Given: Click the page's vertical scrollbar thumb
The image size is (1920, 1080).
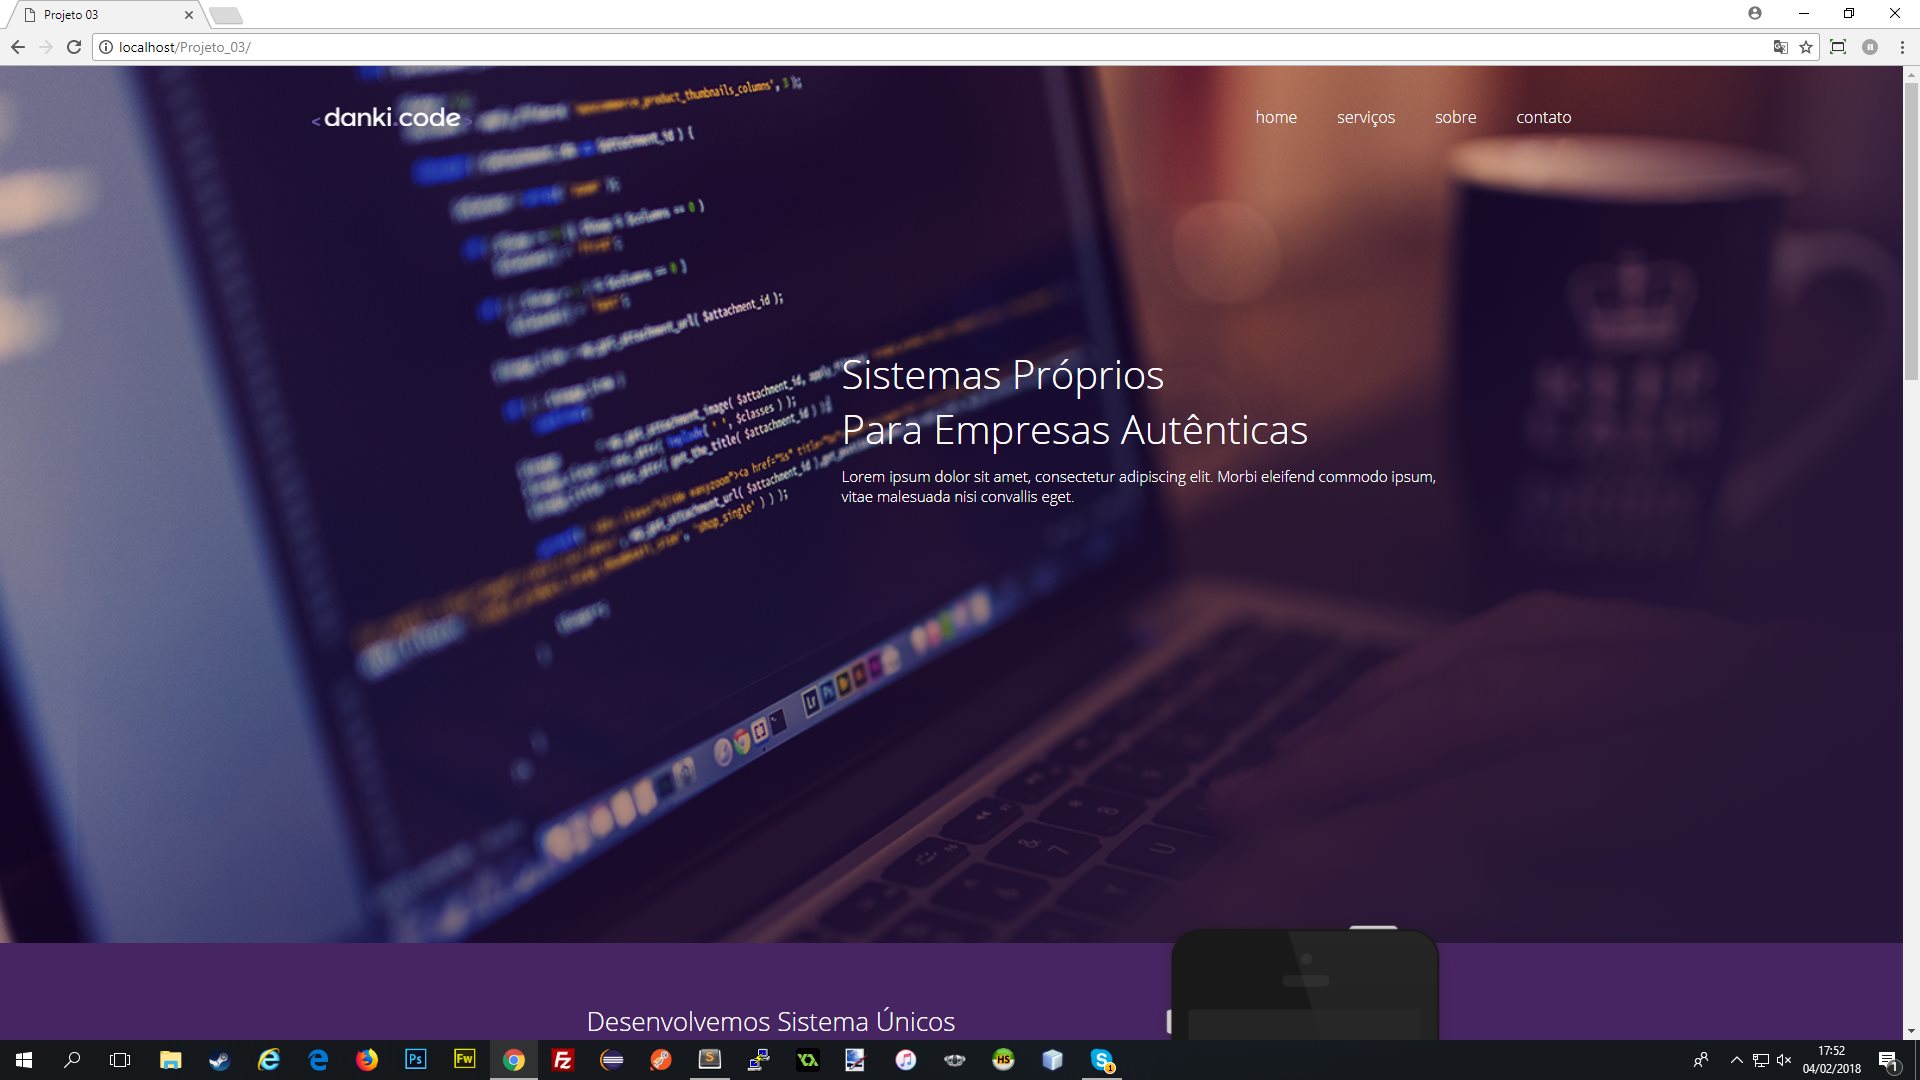Looking at the screenshot, I should click(x=1911, y=230).
